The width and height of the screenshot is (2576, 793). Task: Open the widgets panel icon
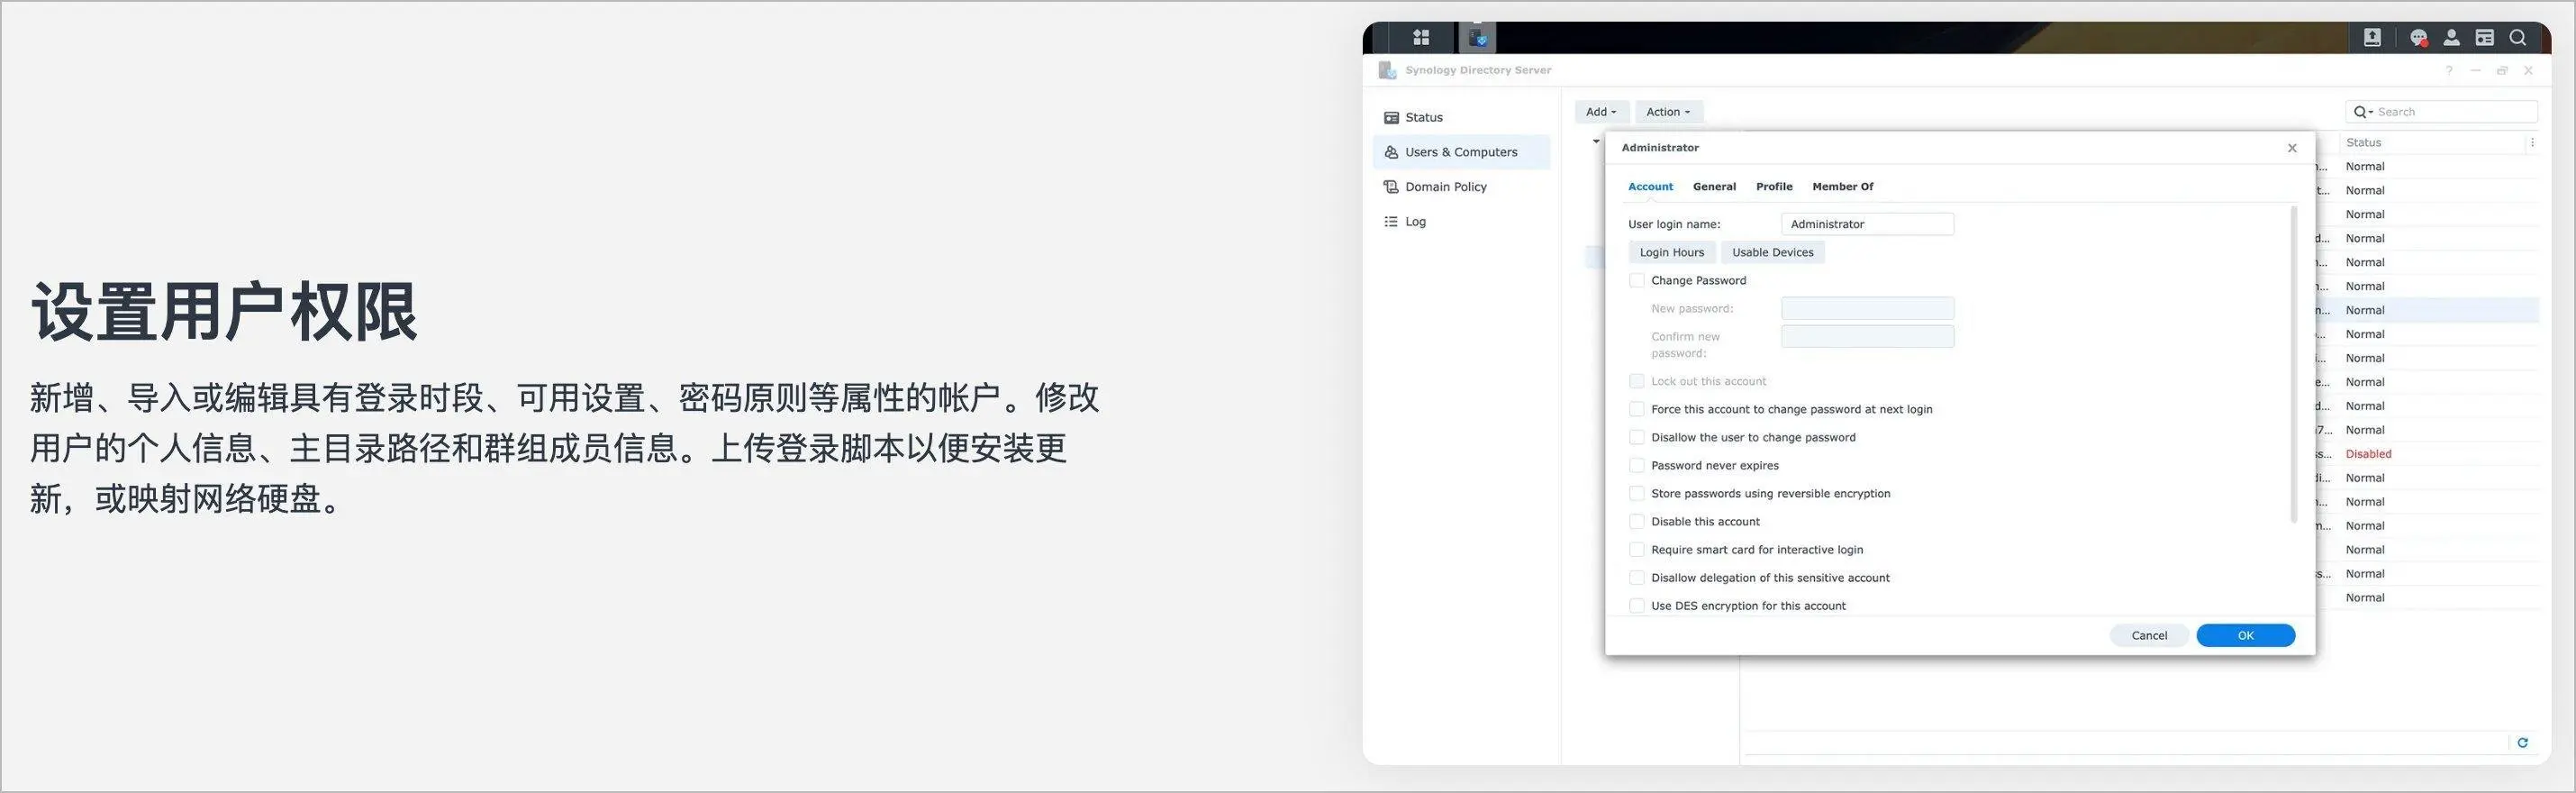[x=2484, y=38]
